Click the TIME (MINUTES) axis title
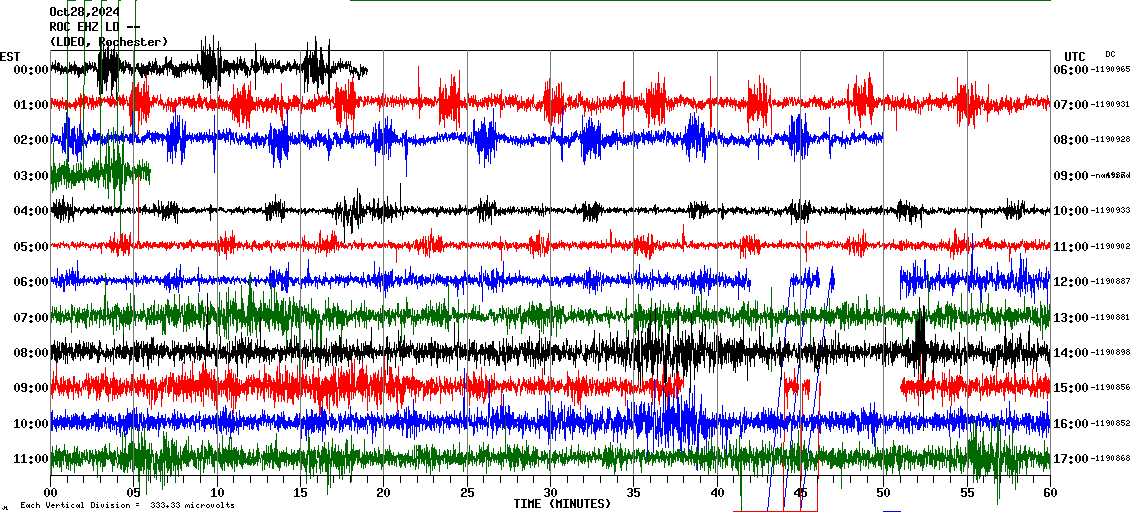This screenshot has height=519, width=1130. click(x=562, y=504)
